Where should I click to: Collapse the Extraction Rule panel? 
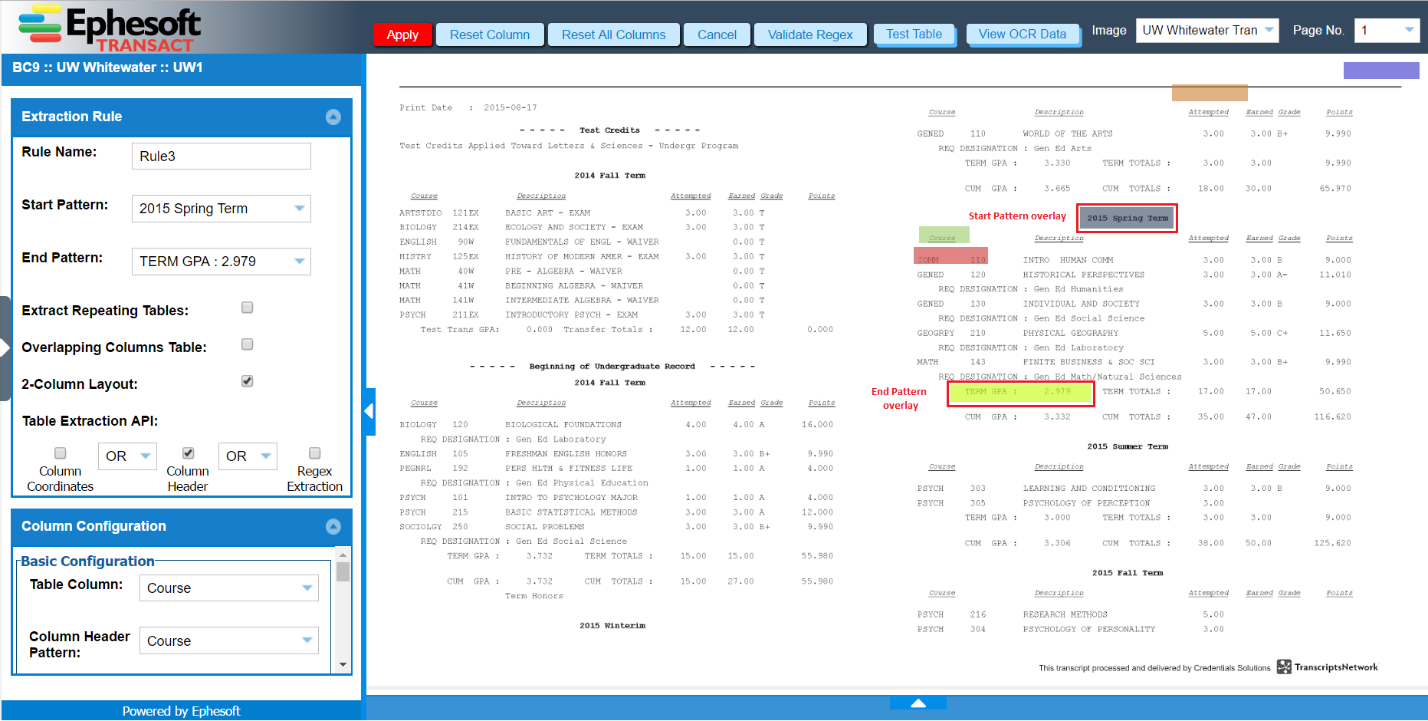coord(333,117)
